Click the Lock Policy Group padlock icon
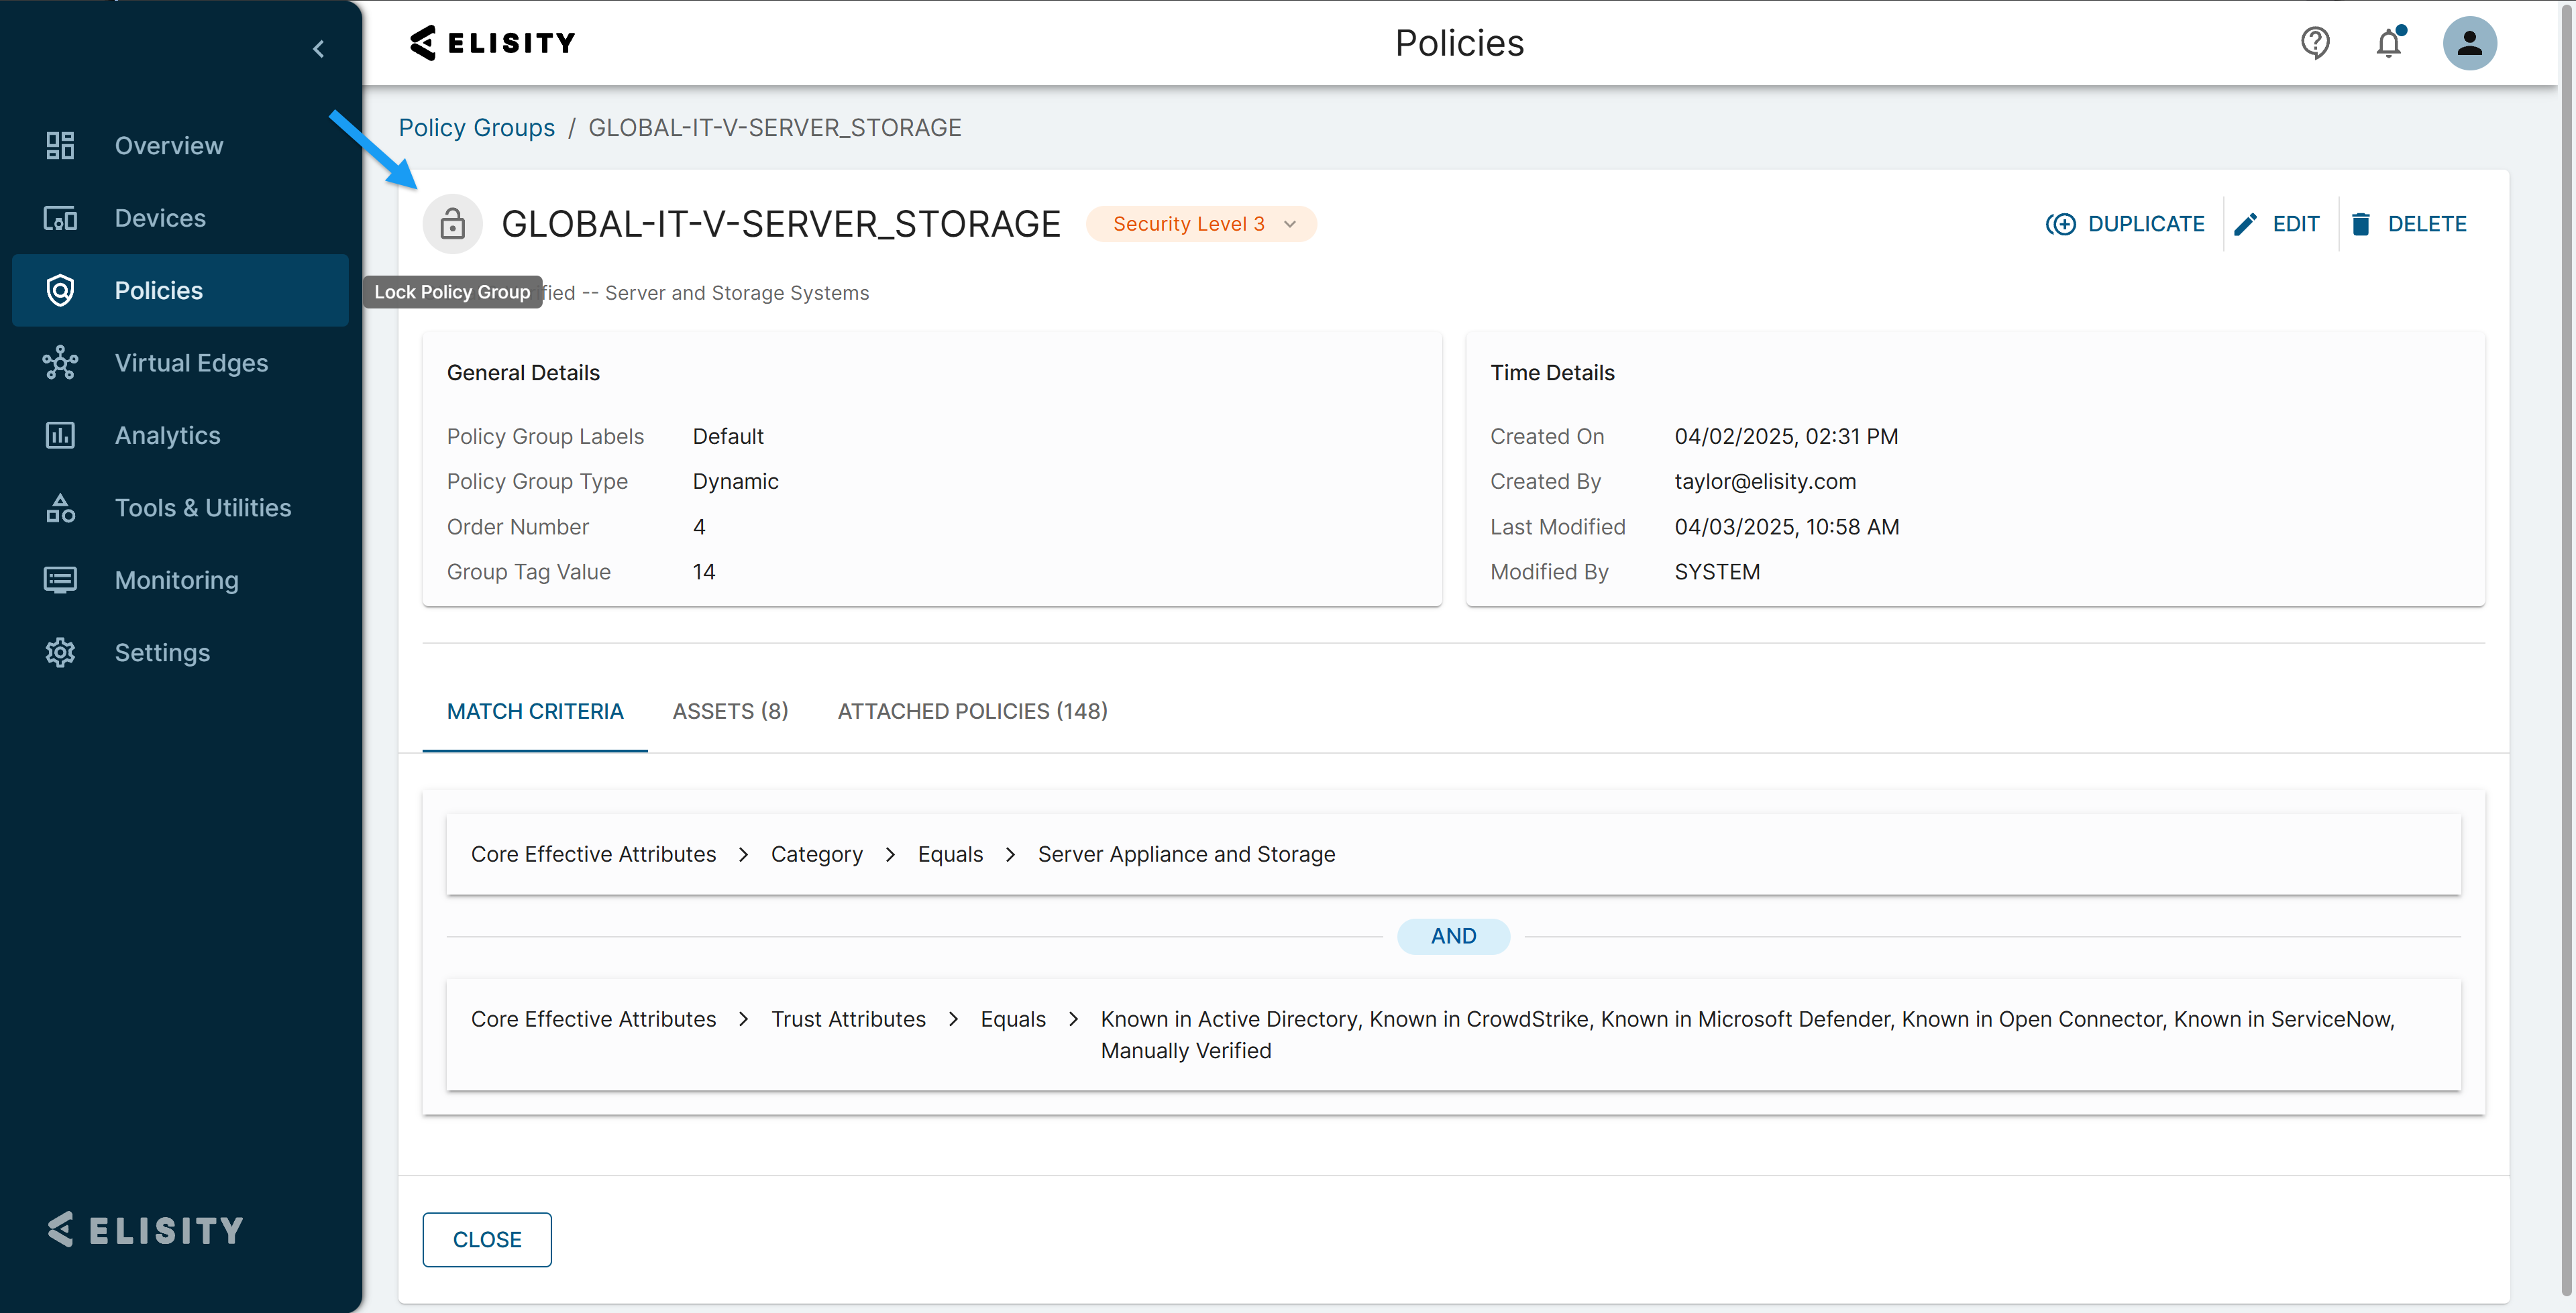Image resolution: width=2576 pixels, height=1313 pixels. tap(452, 224)
